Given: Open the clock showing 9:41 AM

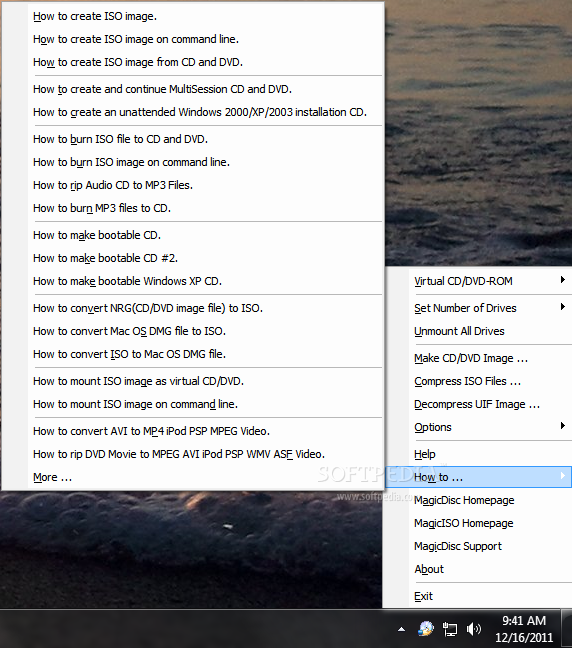Looking at the screenshot, I should pos(524,629).
